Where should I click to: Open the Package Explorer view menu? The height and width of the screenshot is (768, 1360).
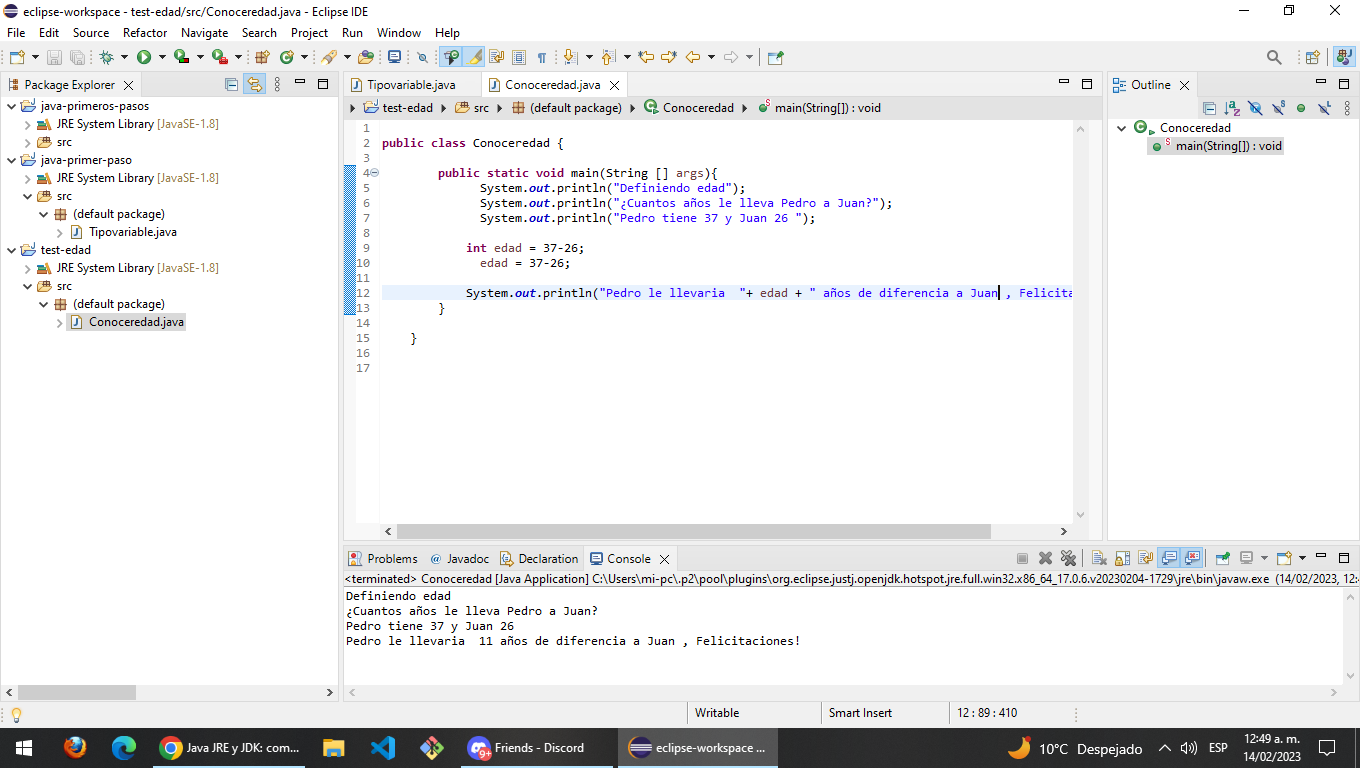pos(278,85)
